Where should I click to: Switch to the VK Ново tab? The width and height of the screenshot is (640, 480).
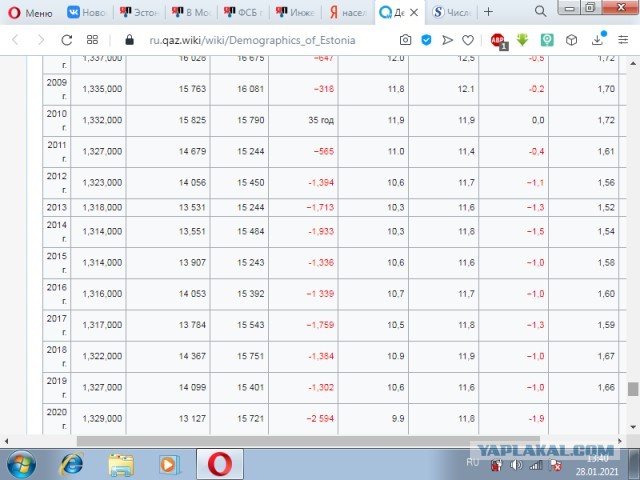(86, 13)
